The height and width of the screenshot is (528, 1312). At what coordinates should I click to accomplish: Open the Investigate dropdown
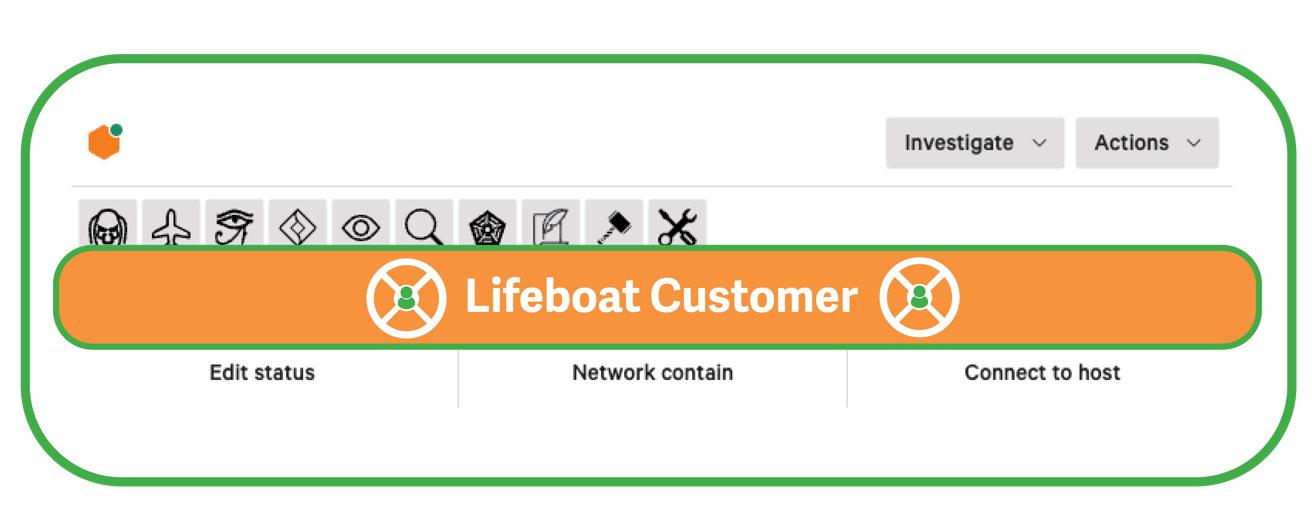point(975,143)
